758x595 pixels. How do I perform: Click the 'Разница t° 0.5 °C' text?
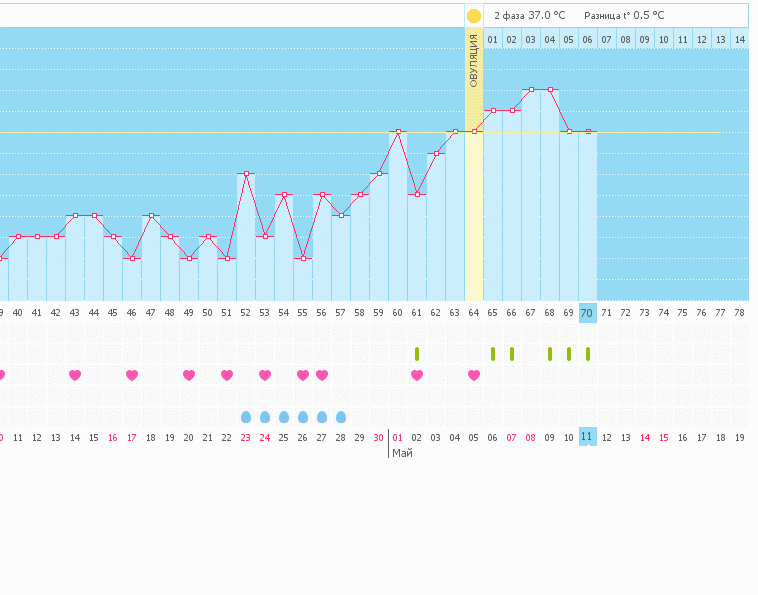pyautogui.click(x=624, y=16)
